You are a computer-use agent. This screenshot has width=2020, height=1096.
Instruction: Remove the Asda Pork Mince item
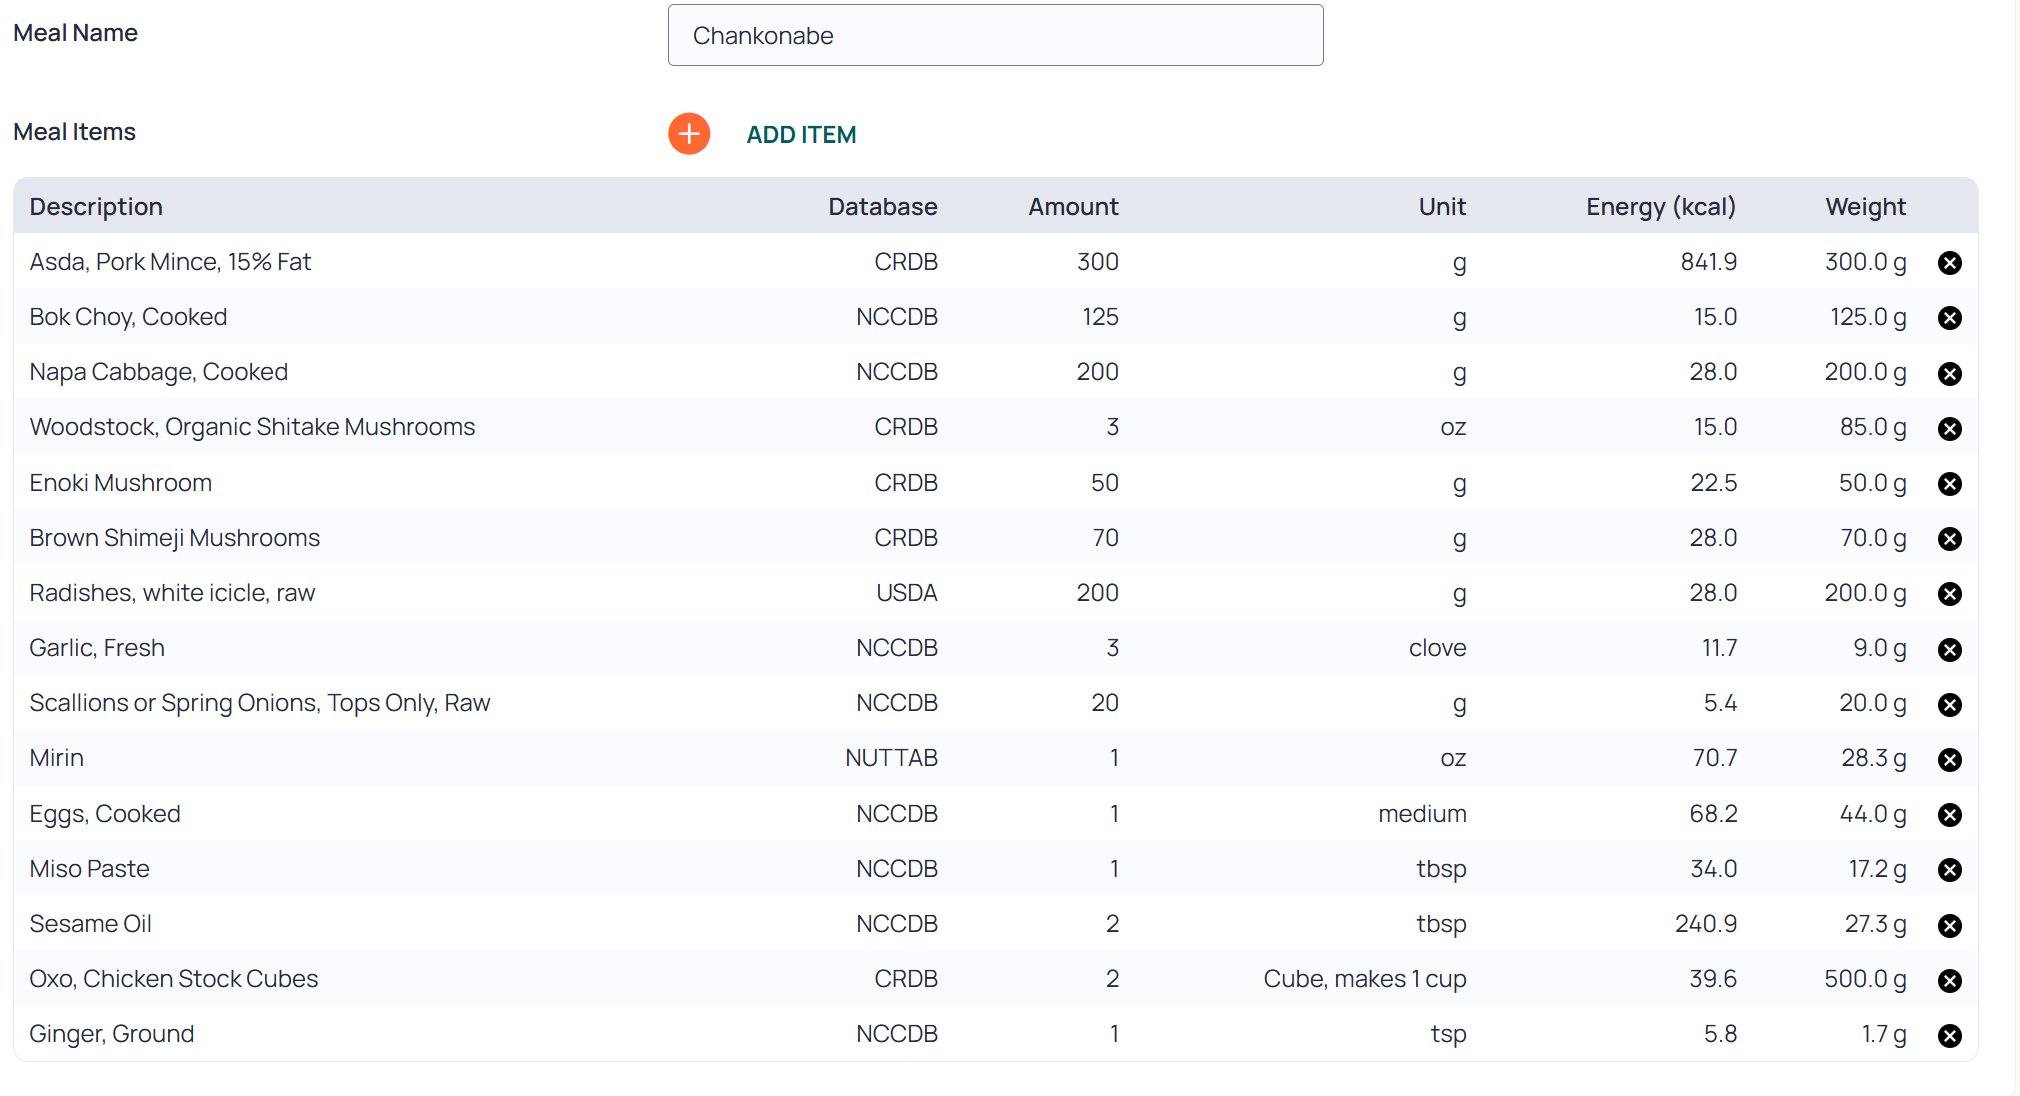point(1949,263)
